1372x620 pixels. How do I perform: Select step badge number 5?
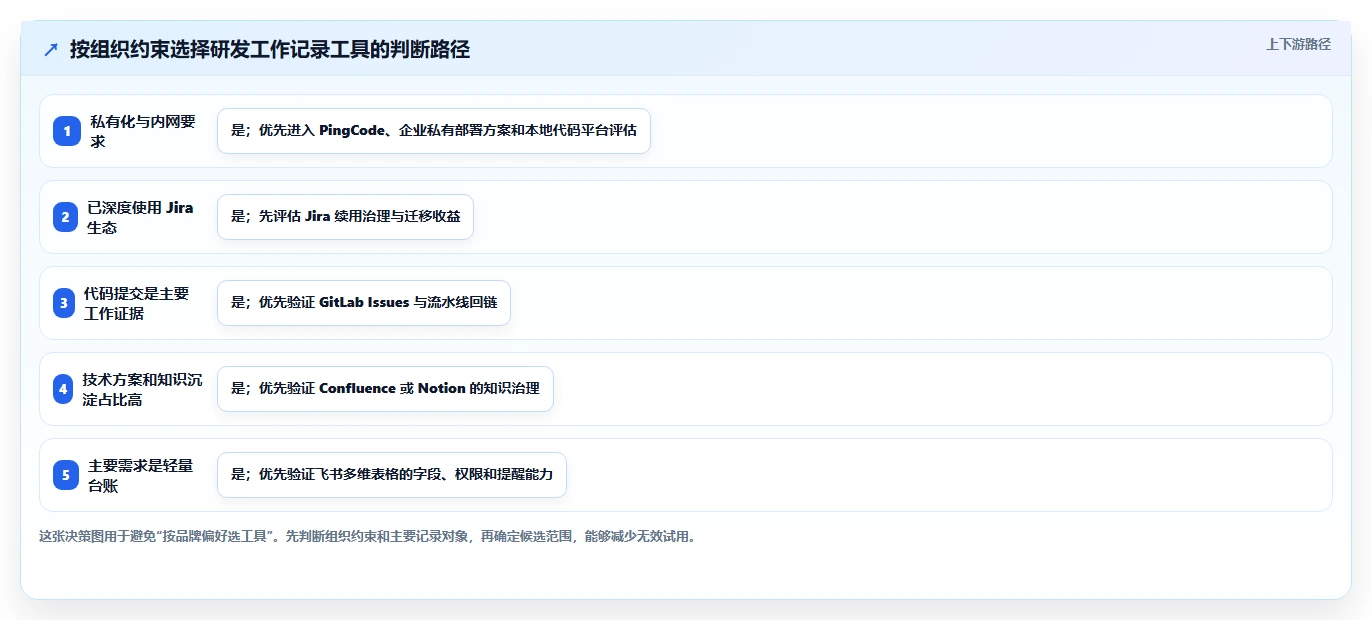66,475
